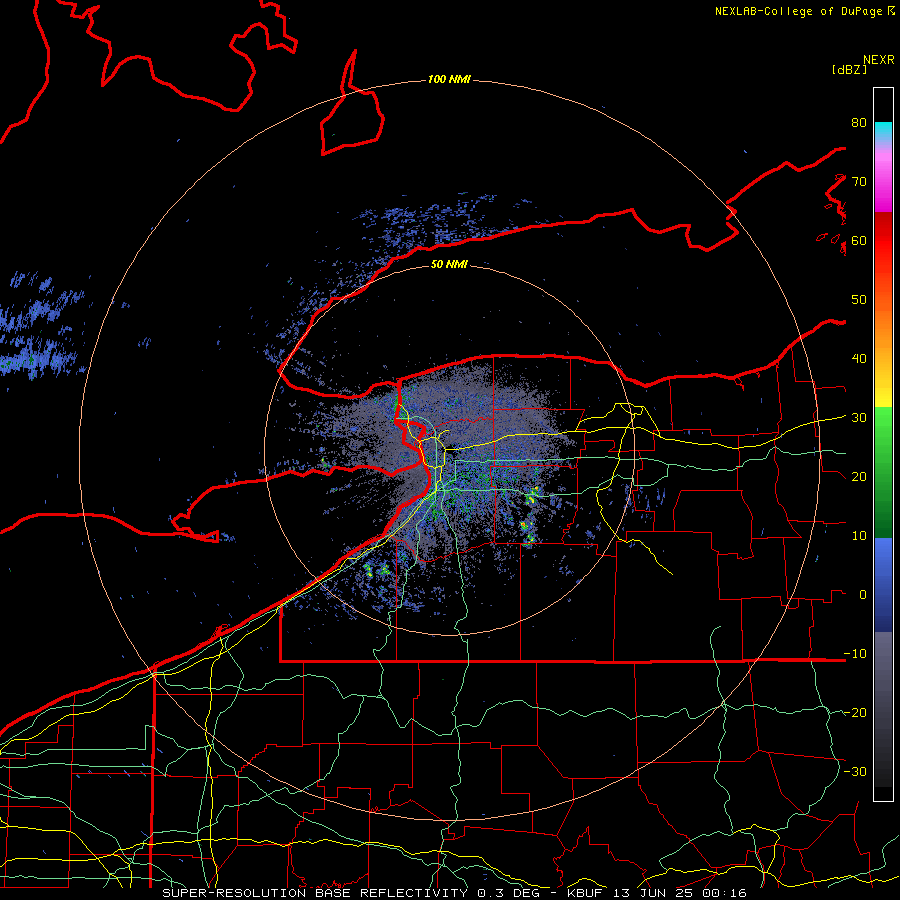The height and width of the screenshot is (900, 900).
Task: Click the positive 10 value on the dBZ scale
Action: coord(859,536)
